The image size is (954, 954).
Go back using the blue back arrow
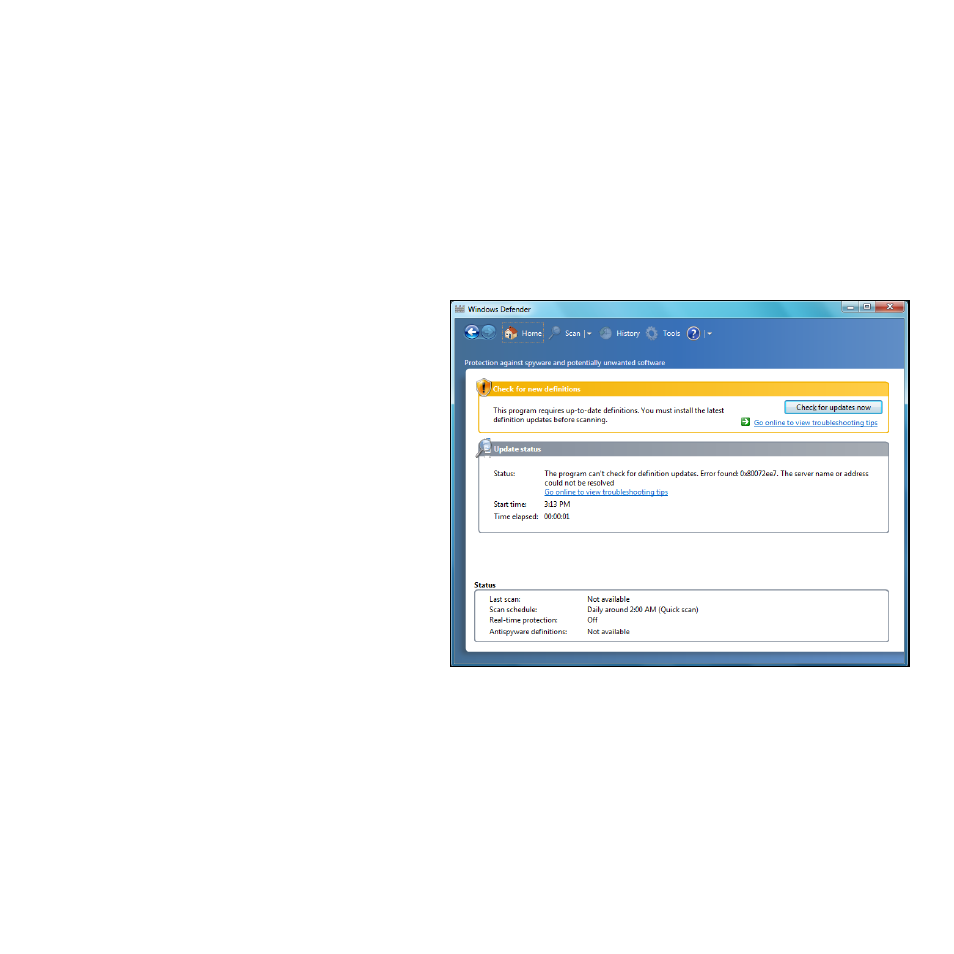[x=472, y=332]
